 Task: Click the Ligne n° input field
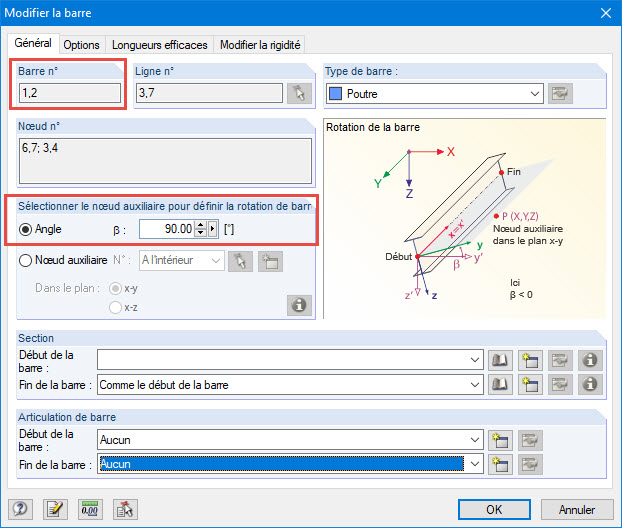coord(209,93)
